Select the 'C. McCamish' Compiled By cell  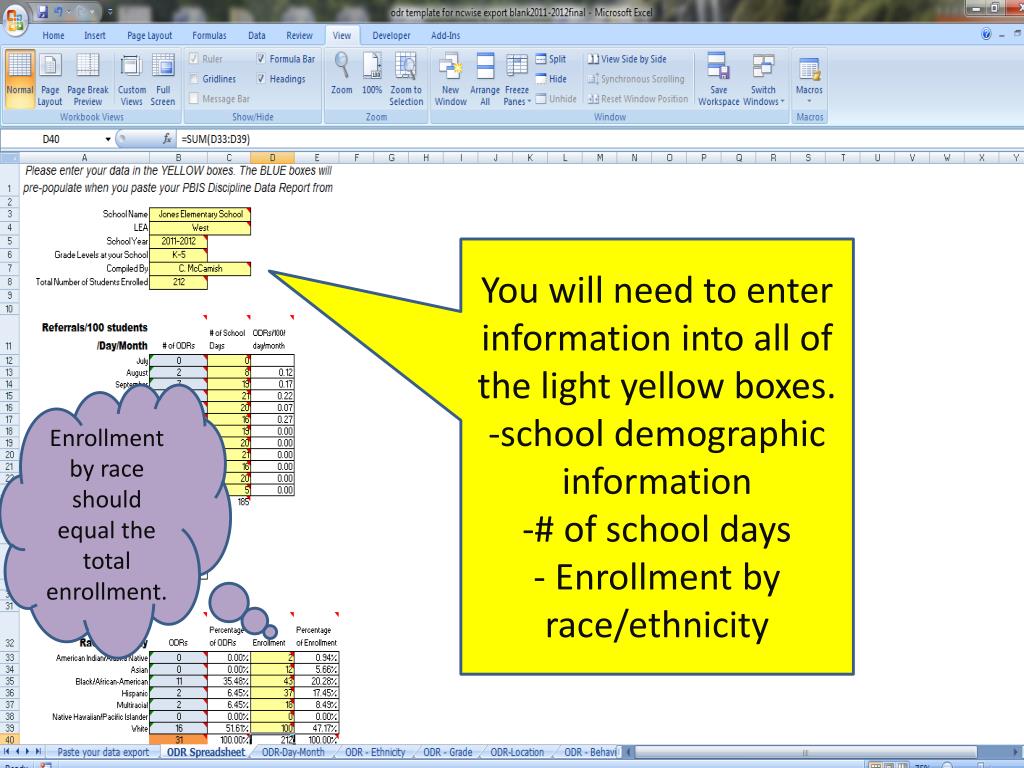(x=200, y=268)
